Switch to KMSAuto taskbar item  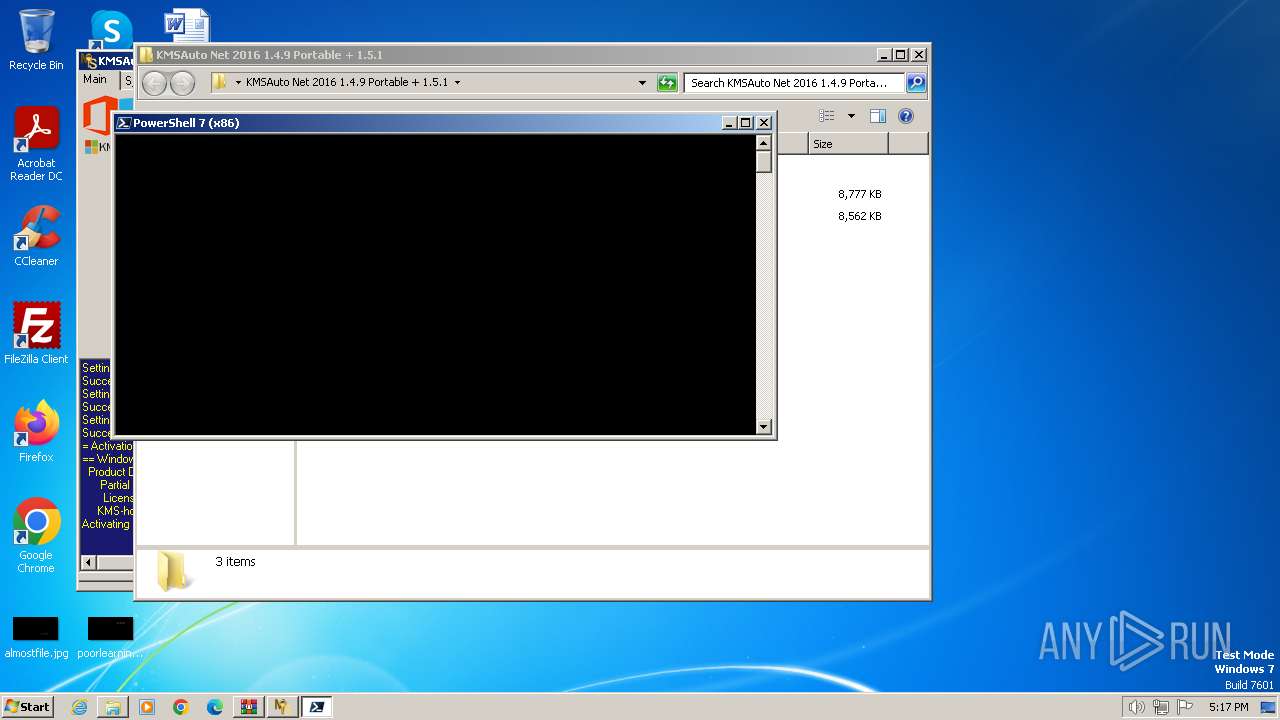282,707
